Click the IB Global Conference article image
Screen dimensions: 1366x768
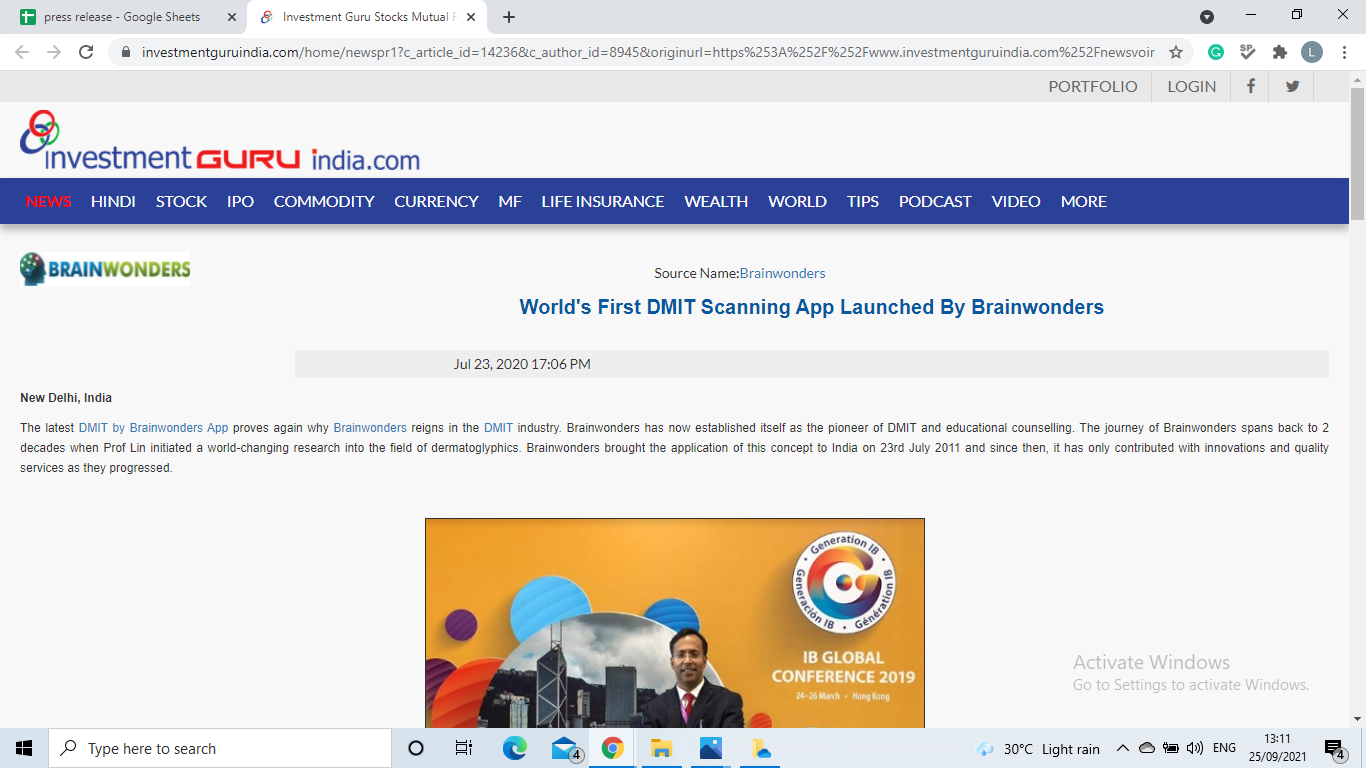(674, 622)
